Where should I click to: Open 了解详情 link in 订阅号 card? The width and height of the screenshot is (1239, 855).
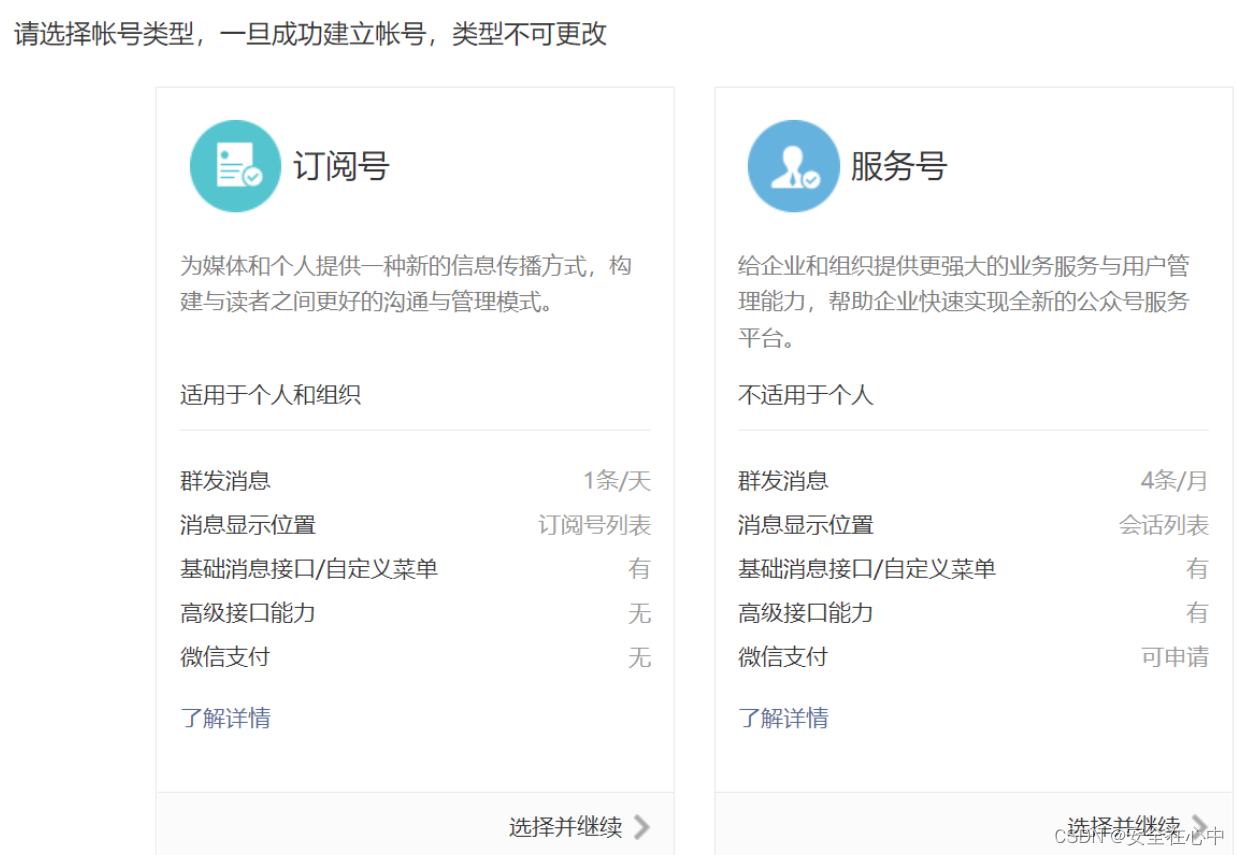click(225, 718)
